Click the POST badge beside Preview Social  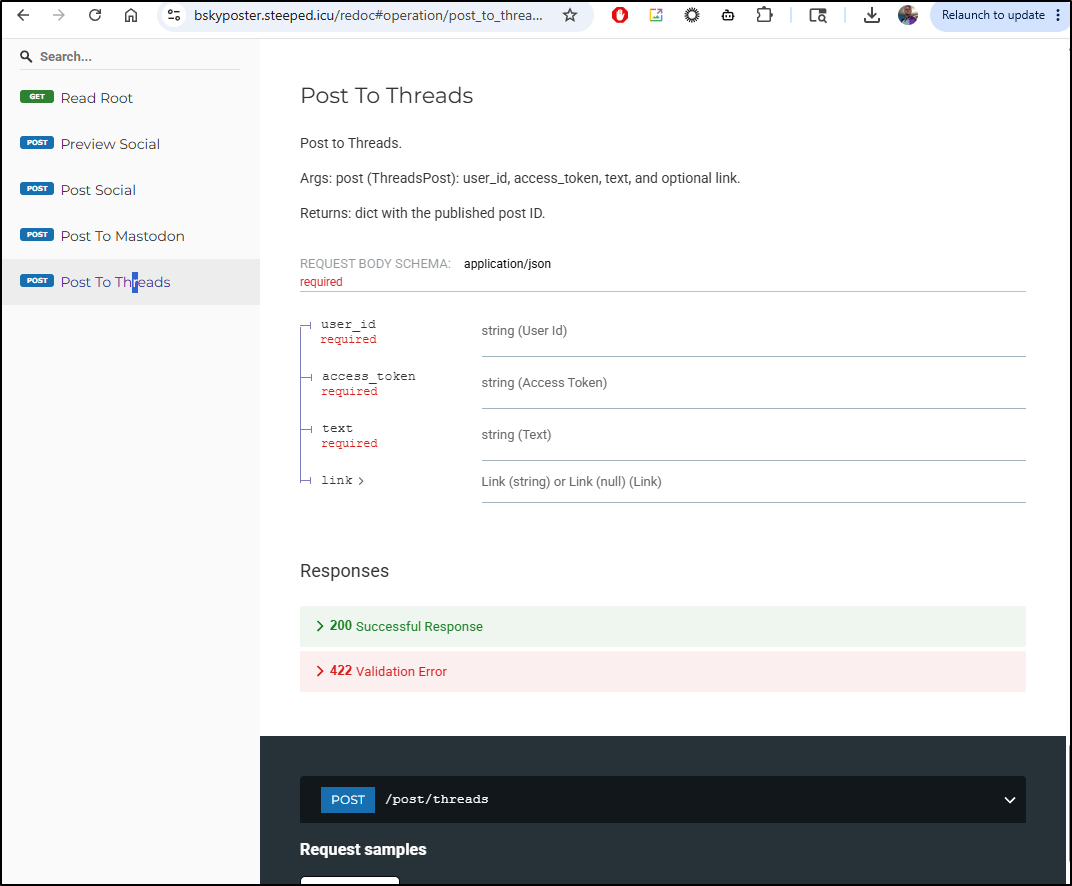tap(37, 142)
